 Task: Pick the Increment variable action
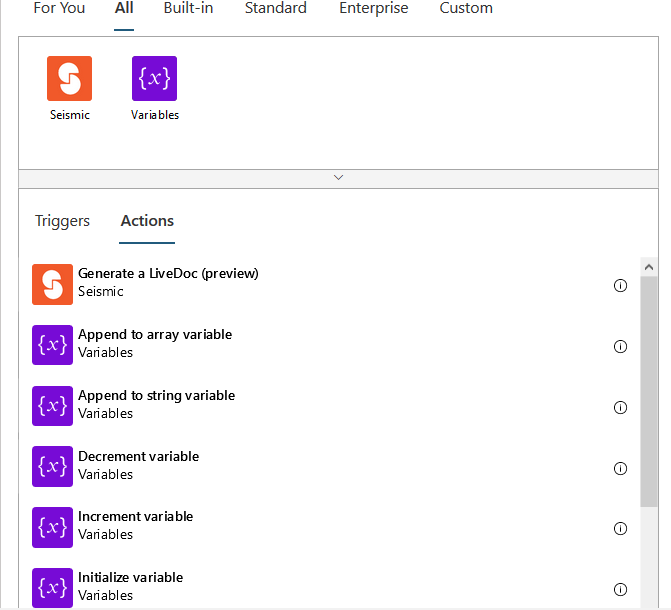[135, 524]
